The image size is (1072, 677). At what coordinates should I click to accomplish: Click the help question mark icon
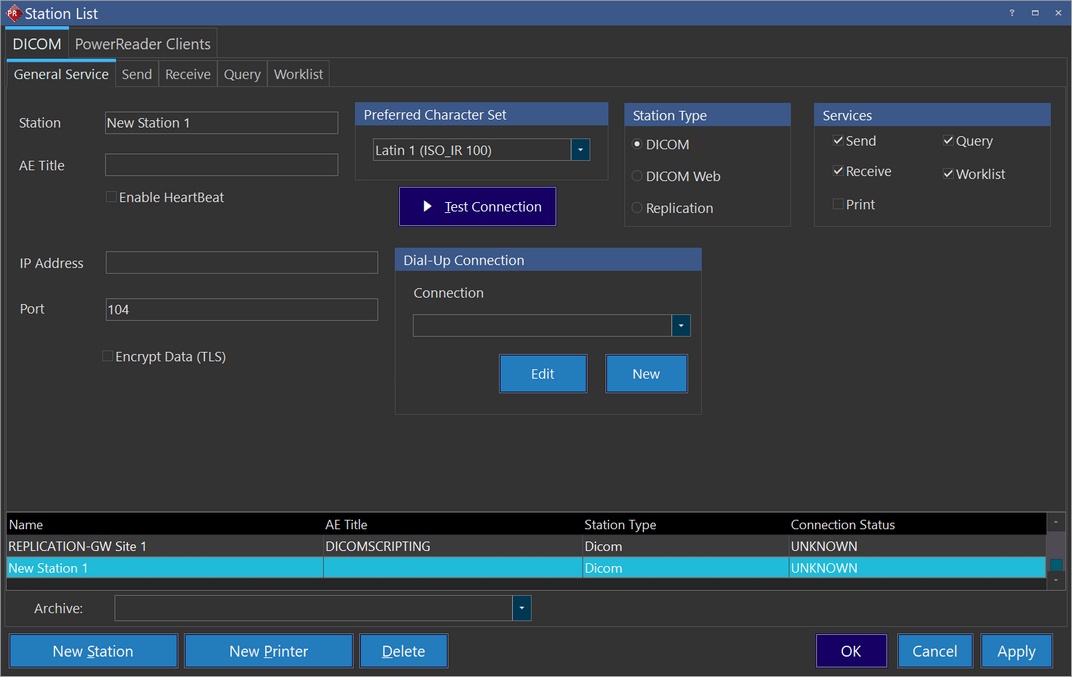coord(1011,13)
